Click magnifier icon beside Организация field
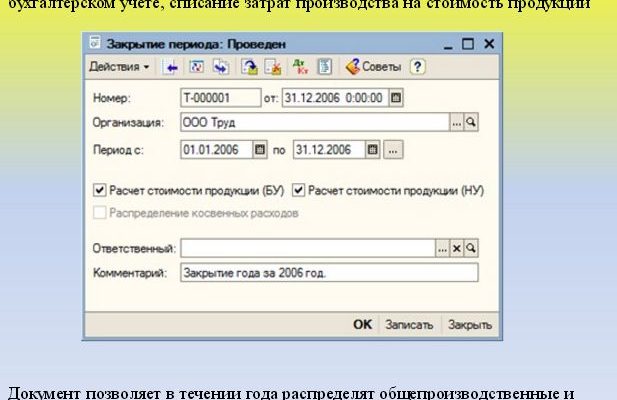 click(471, 123)
